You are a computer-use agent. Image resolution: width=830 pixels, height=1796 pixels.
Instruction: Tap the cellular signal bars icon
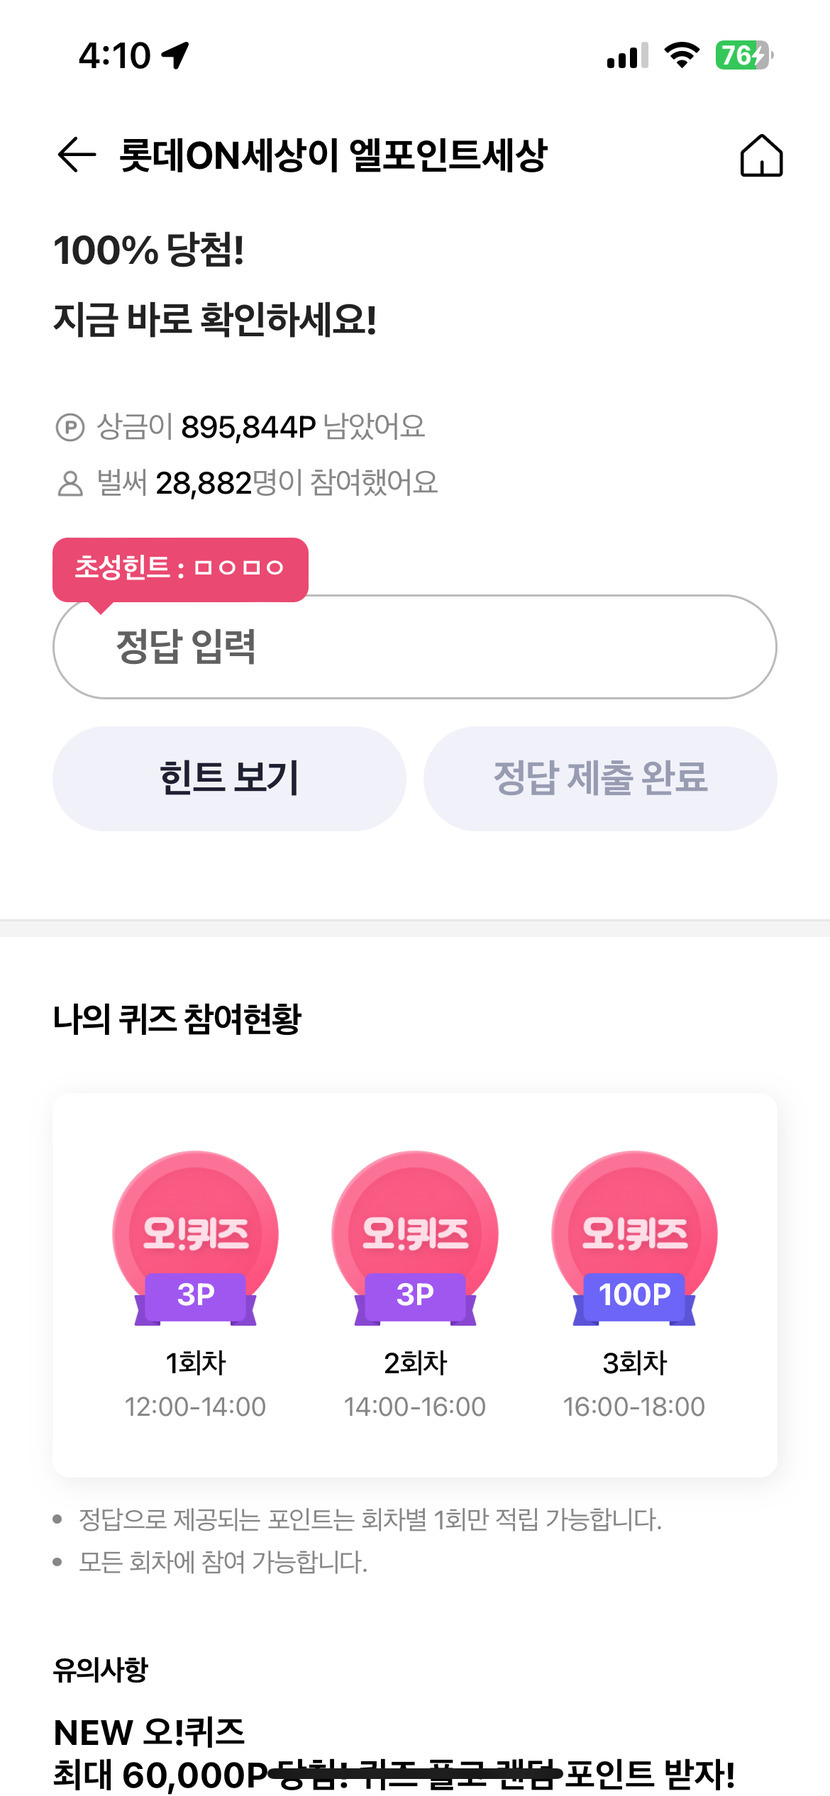[x=627, y=56]
